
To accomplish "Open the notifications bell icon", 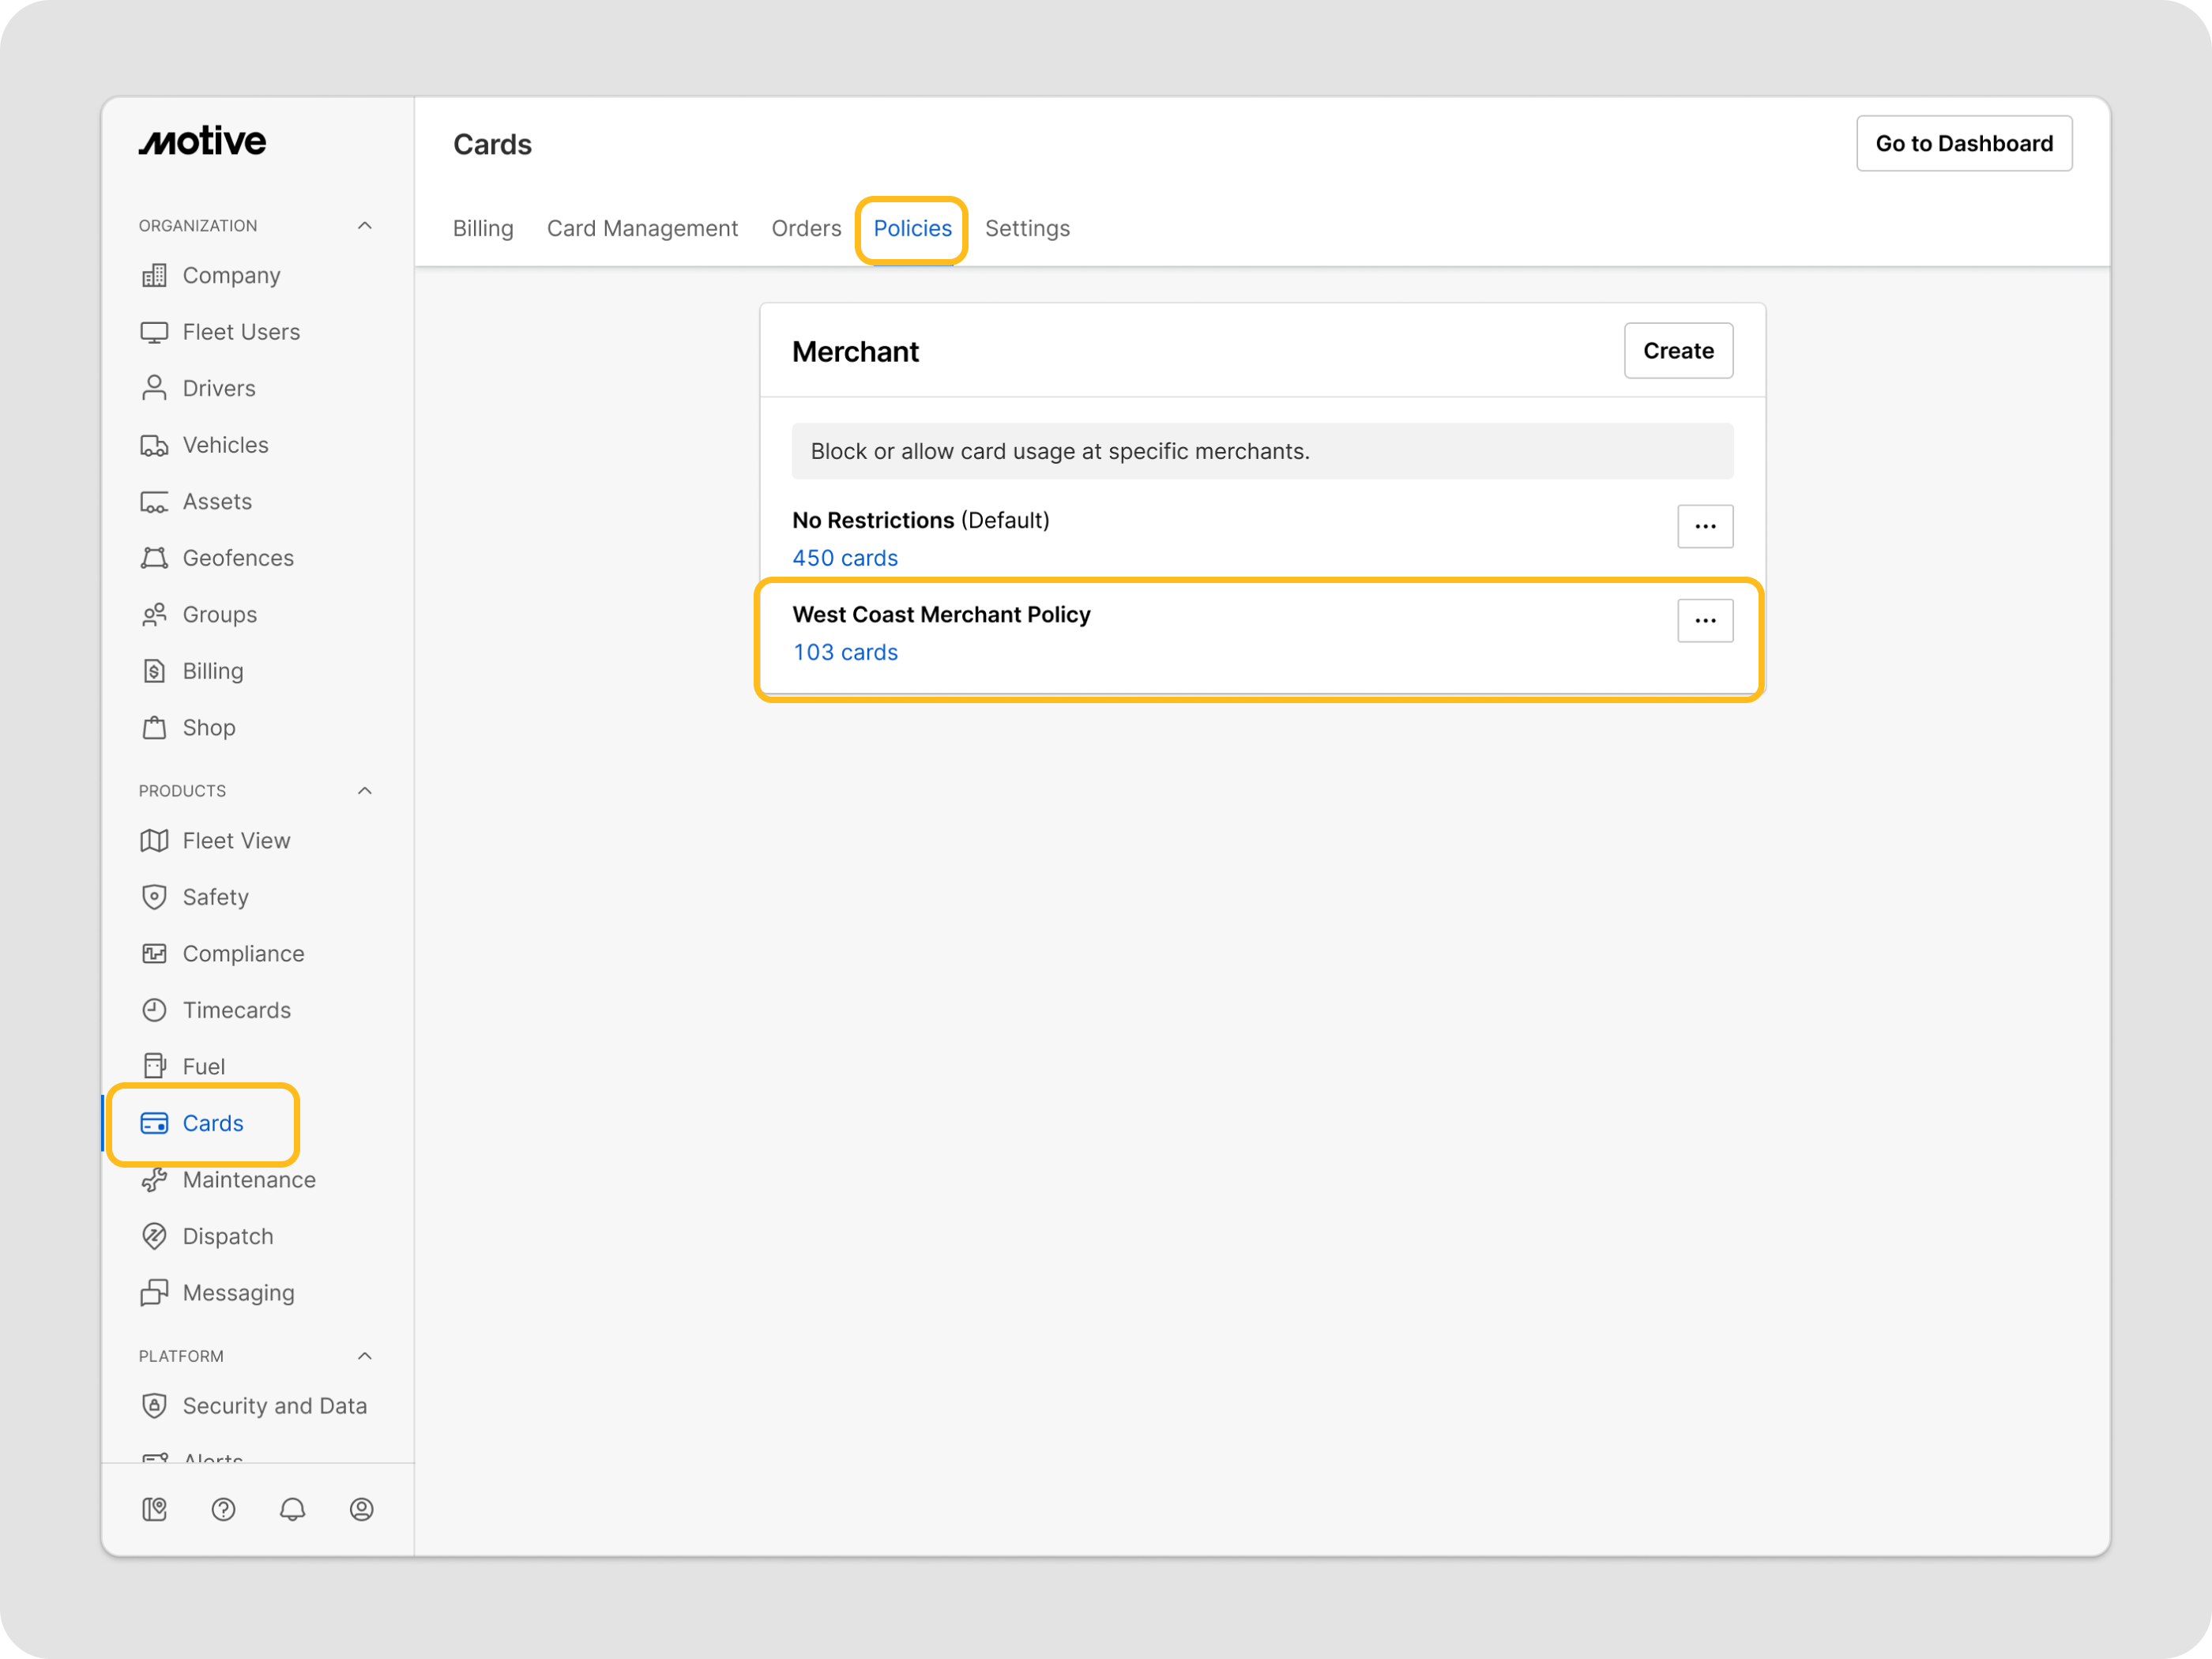I will coord(292,1509).
